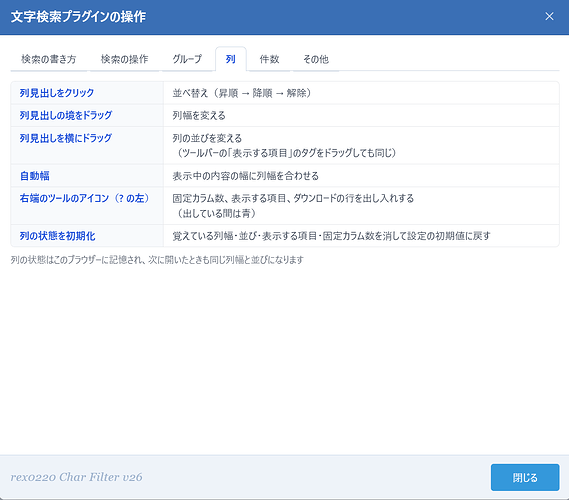Show the その他 tab
This screenshot has height=500, width=569.
coord(316,59)
